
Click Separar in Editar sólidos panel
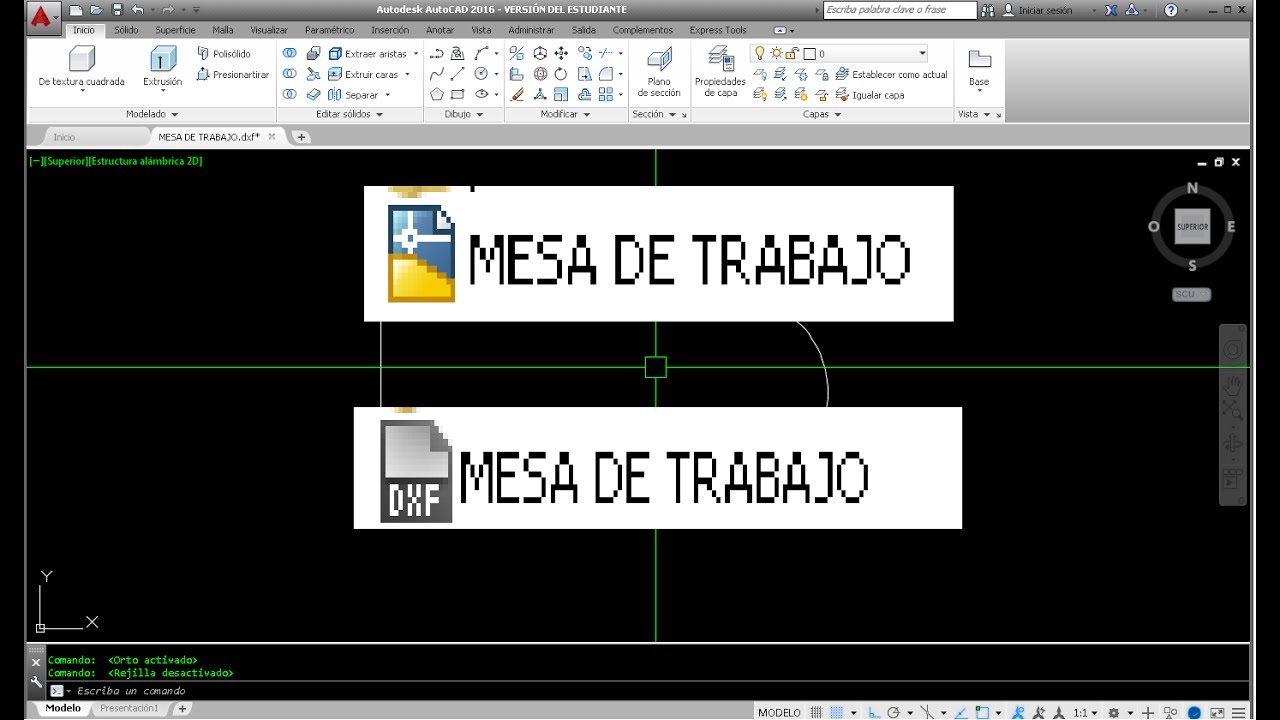(354, 95)
